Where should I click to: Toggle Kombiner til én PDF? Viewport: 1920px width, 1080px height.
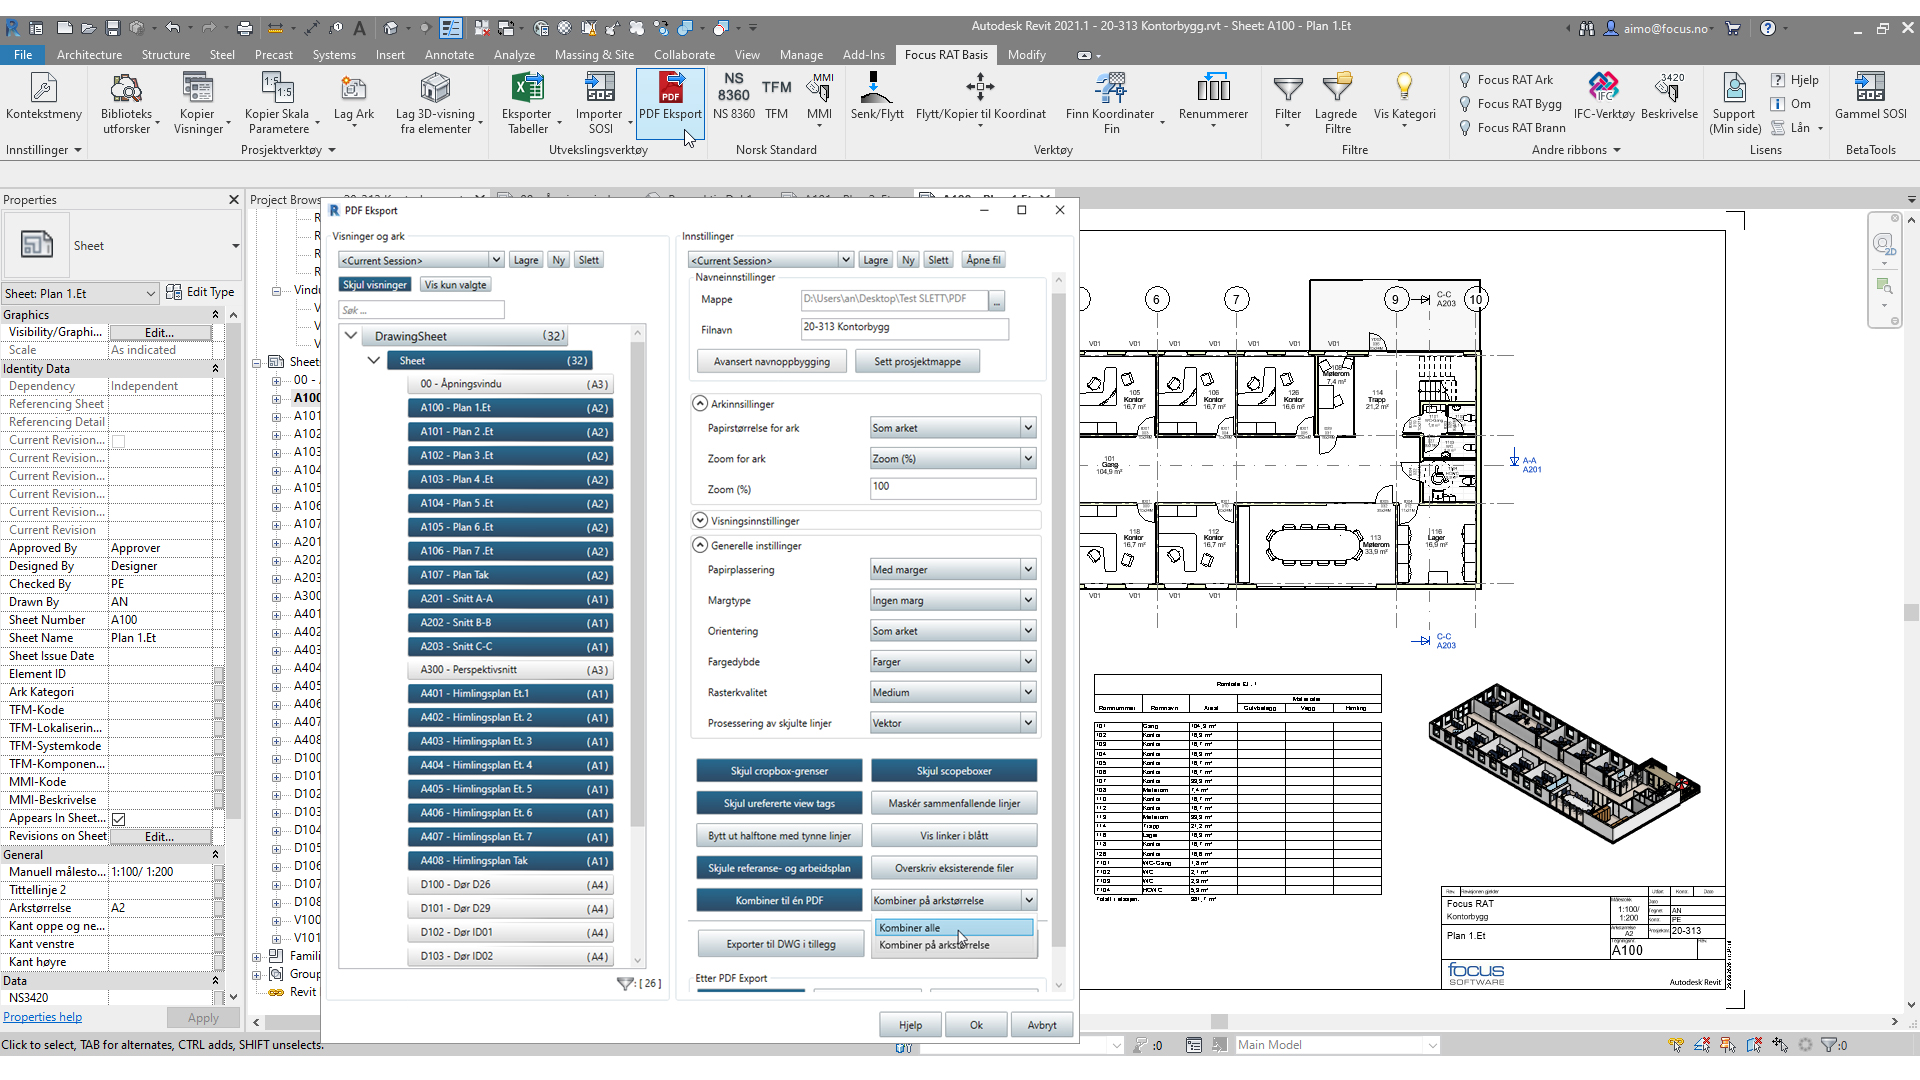(x=779, y=901)
